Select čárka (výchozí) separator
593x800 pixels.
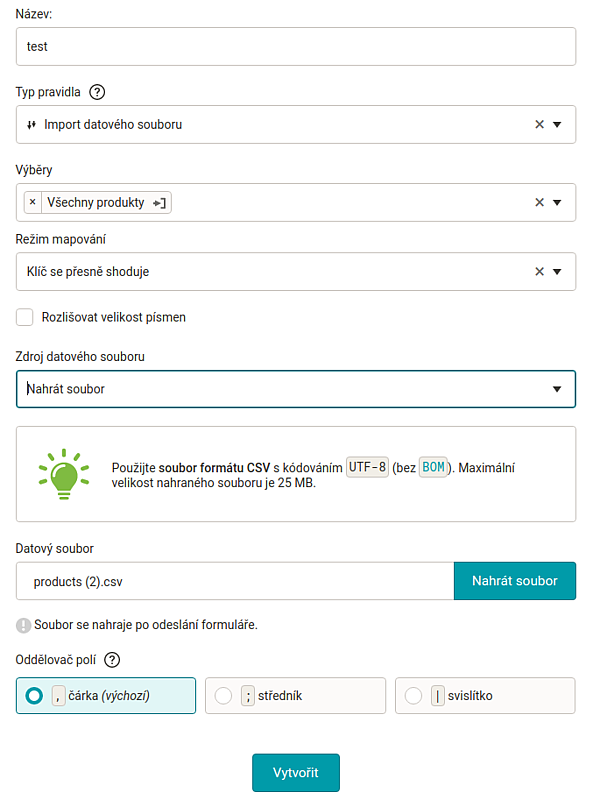pos(106,695)
